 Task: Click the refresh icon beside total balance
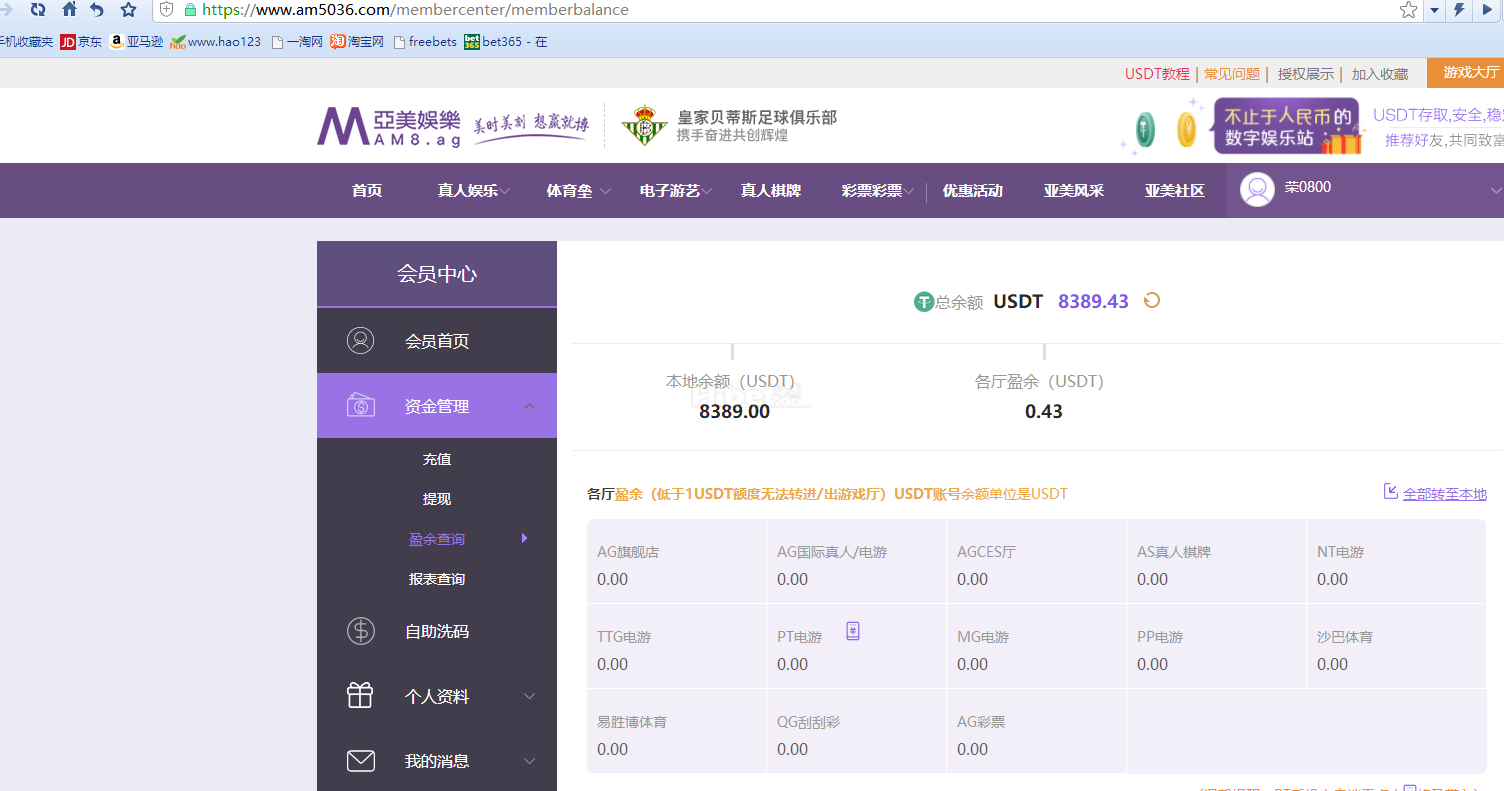click(1152, 301)
